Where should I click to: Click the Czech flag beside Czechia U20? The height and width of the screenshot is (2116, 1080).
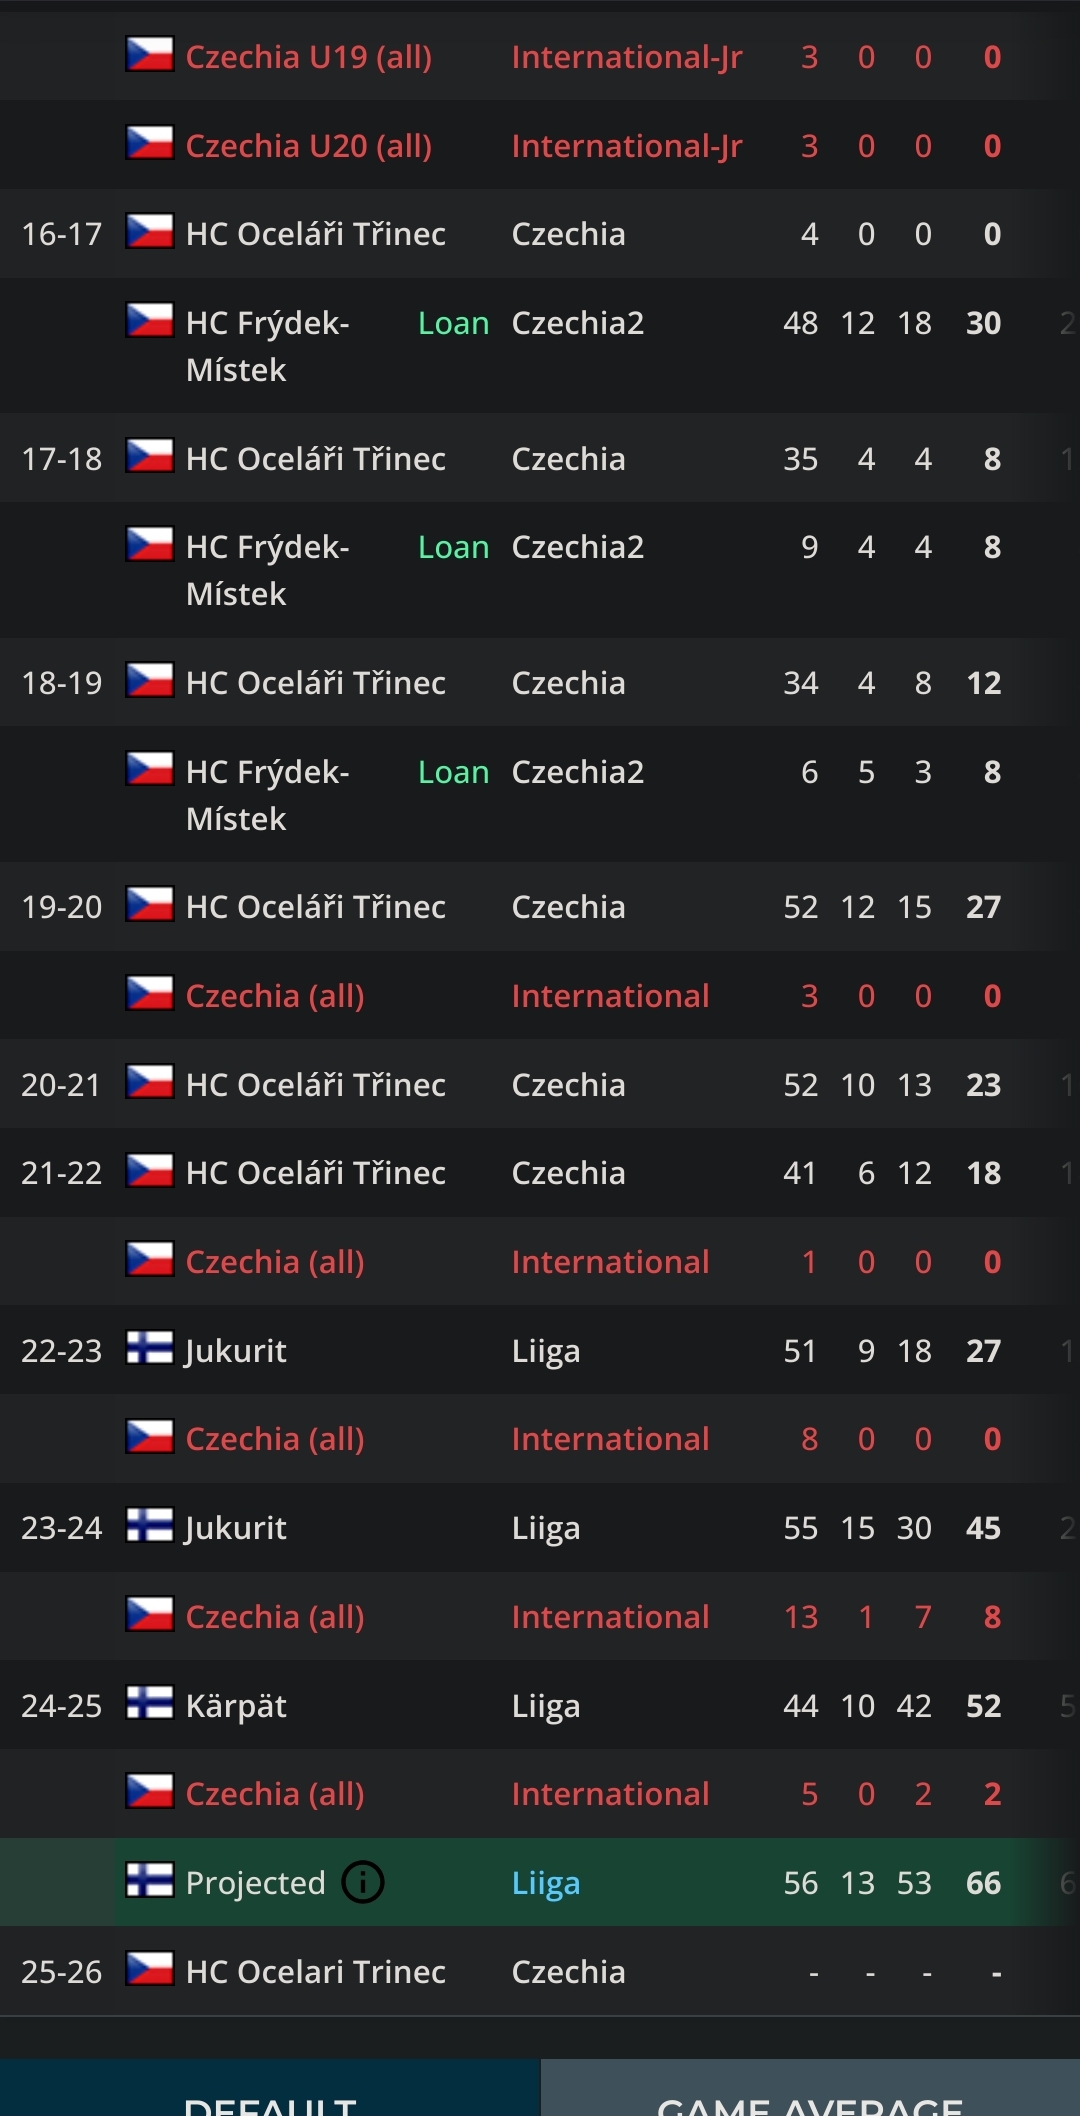point(150,143)
